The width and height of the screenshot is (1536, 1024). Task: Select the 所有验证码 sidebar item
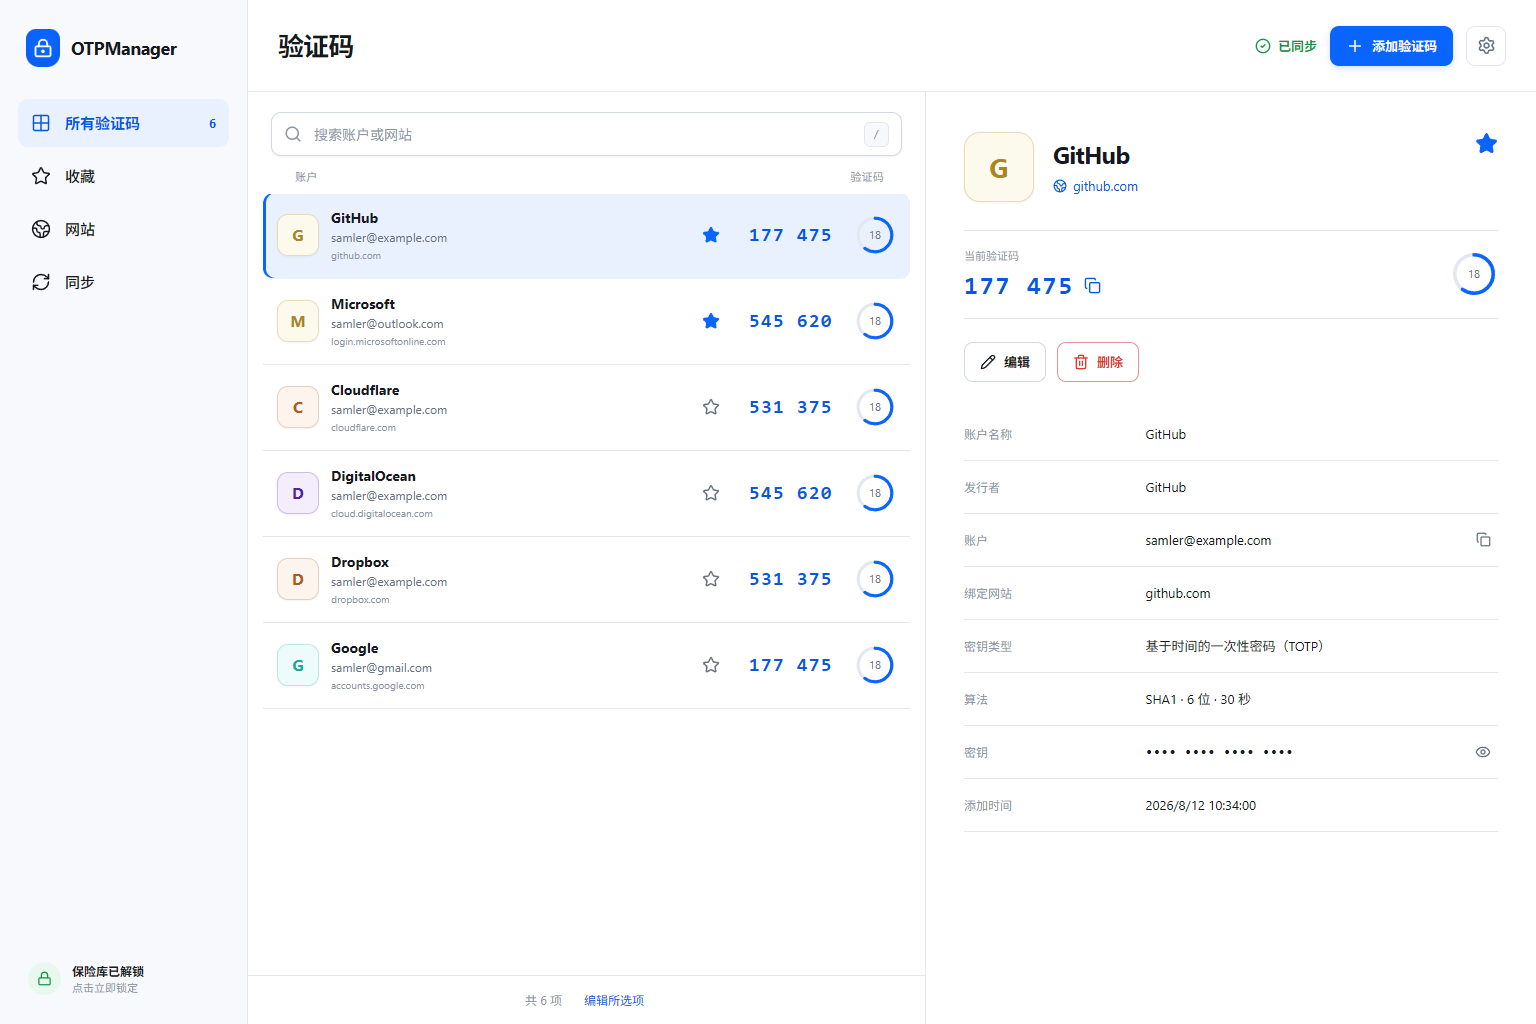[x=123, y=123]
